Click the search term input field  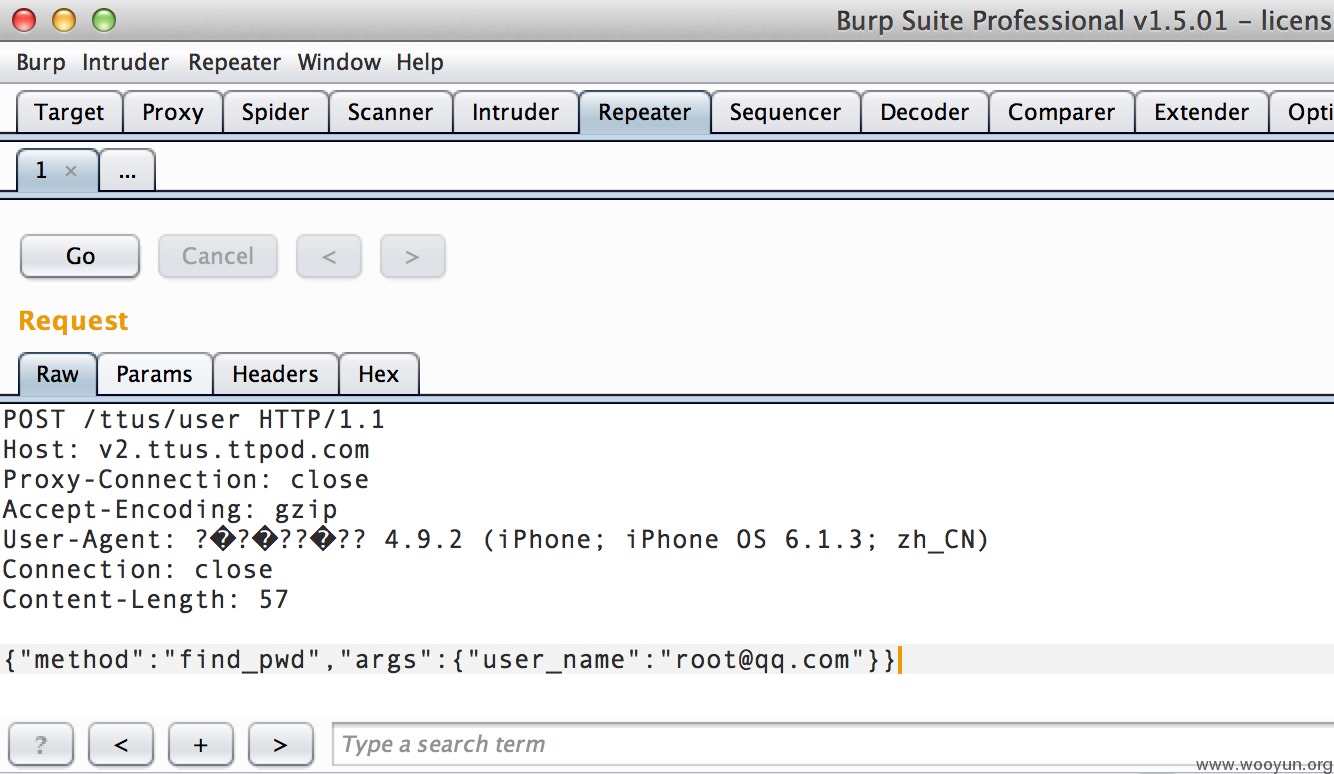click(x=832, y=744)
